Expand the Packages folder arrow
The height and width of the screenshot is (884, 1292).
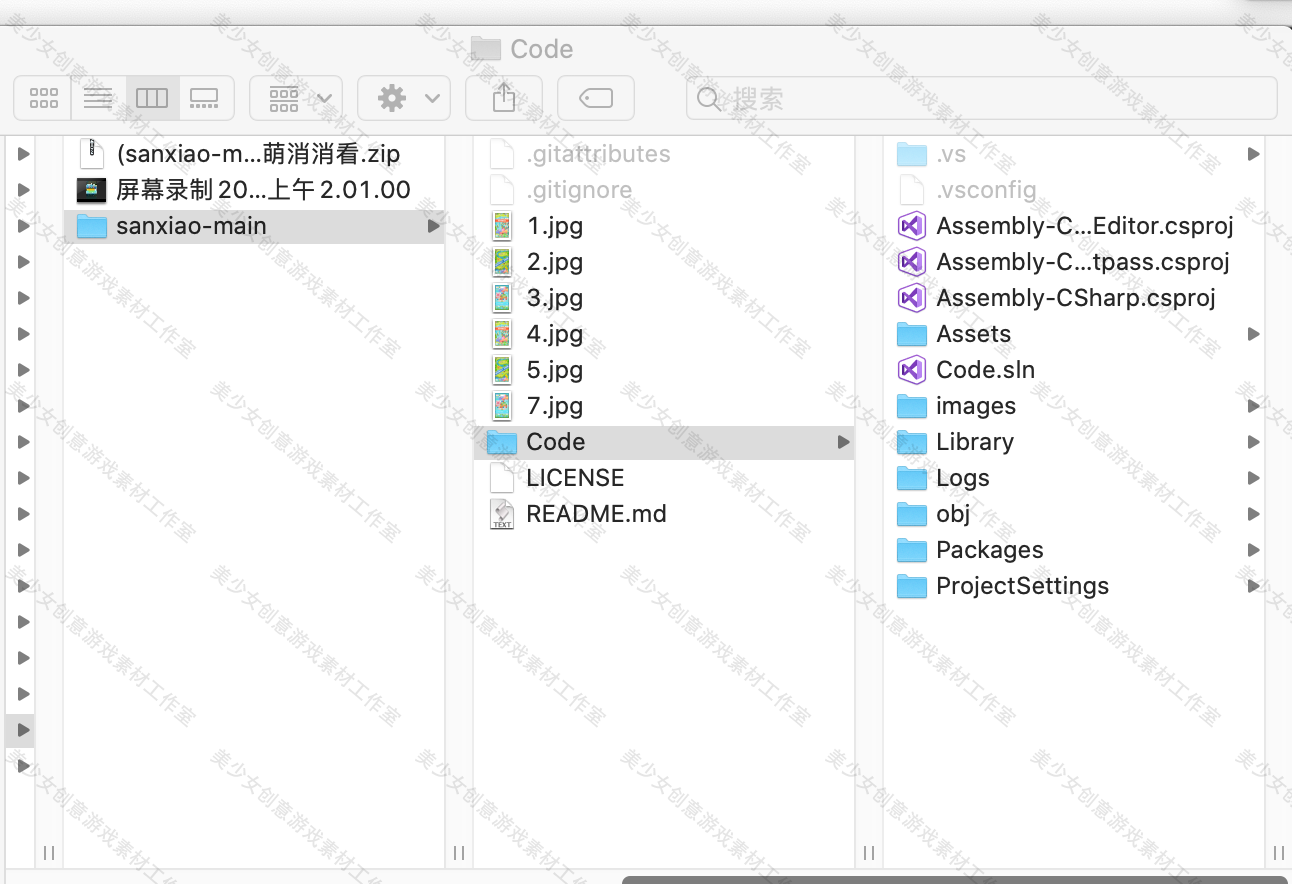[1253, 550]
